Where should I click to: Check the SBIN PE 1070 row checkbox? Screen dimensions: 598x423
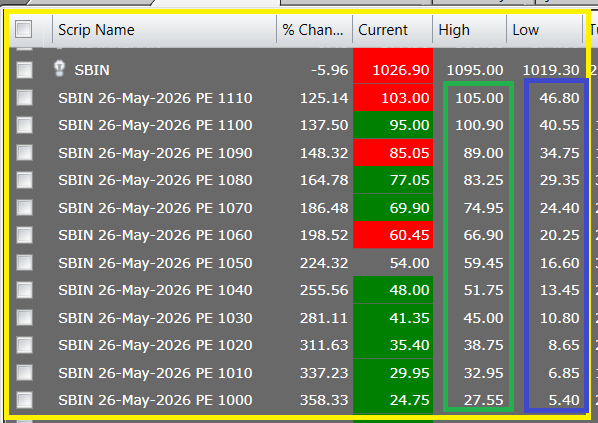point(24,208)
